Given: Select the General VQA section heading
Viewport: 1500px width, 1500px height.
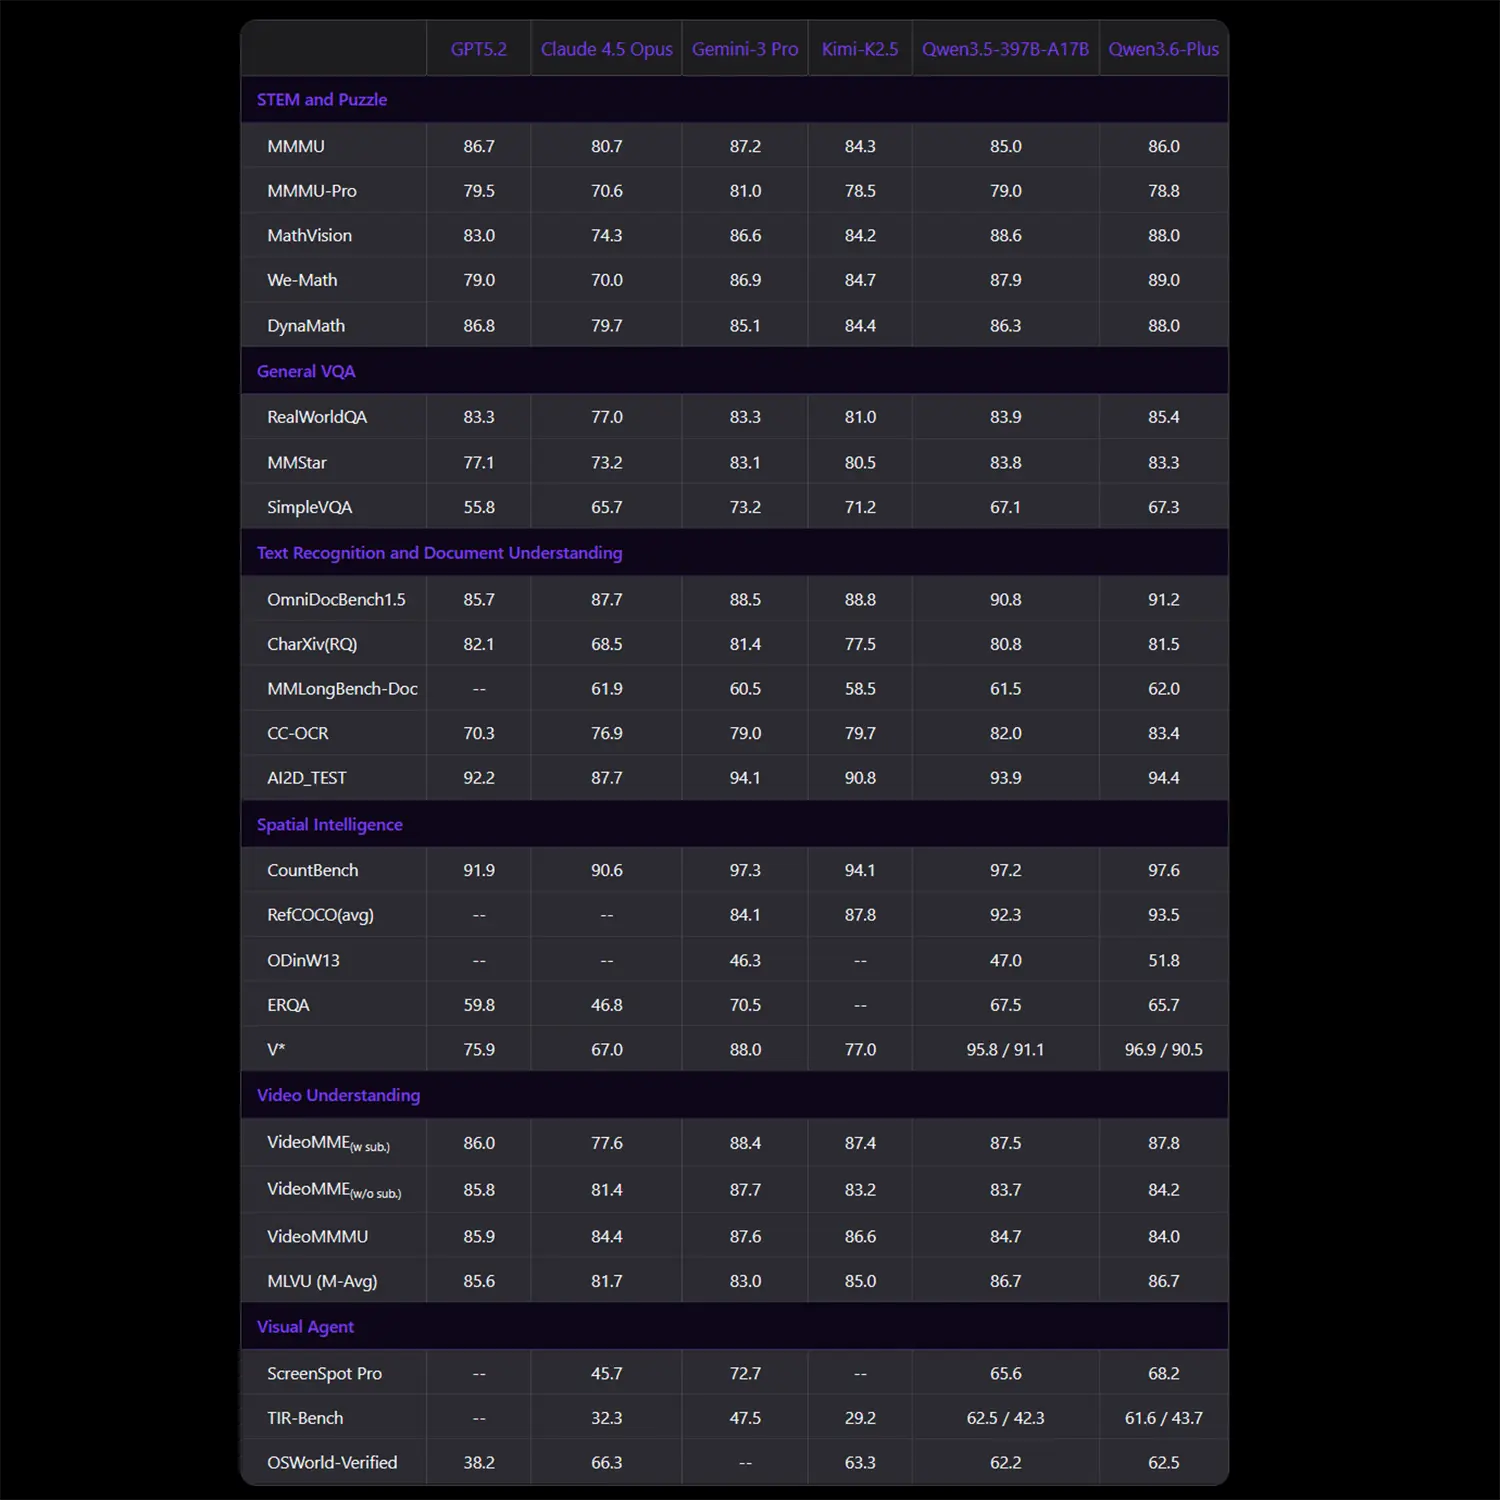Looking at the screenshot, I should pyautogui.click(x=306, y=371).
